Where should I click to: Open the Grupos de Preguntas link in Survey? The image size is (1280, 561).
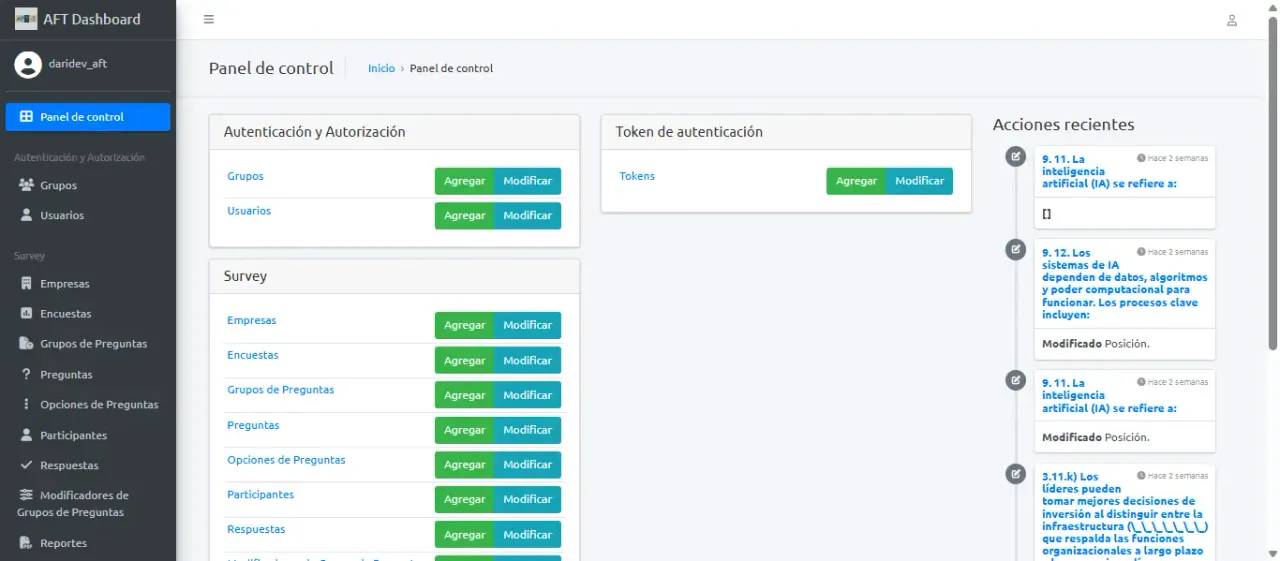pyautogui.click(x=280, y=390)
